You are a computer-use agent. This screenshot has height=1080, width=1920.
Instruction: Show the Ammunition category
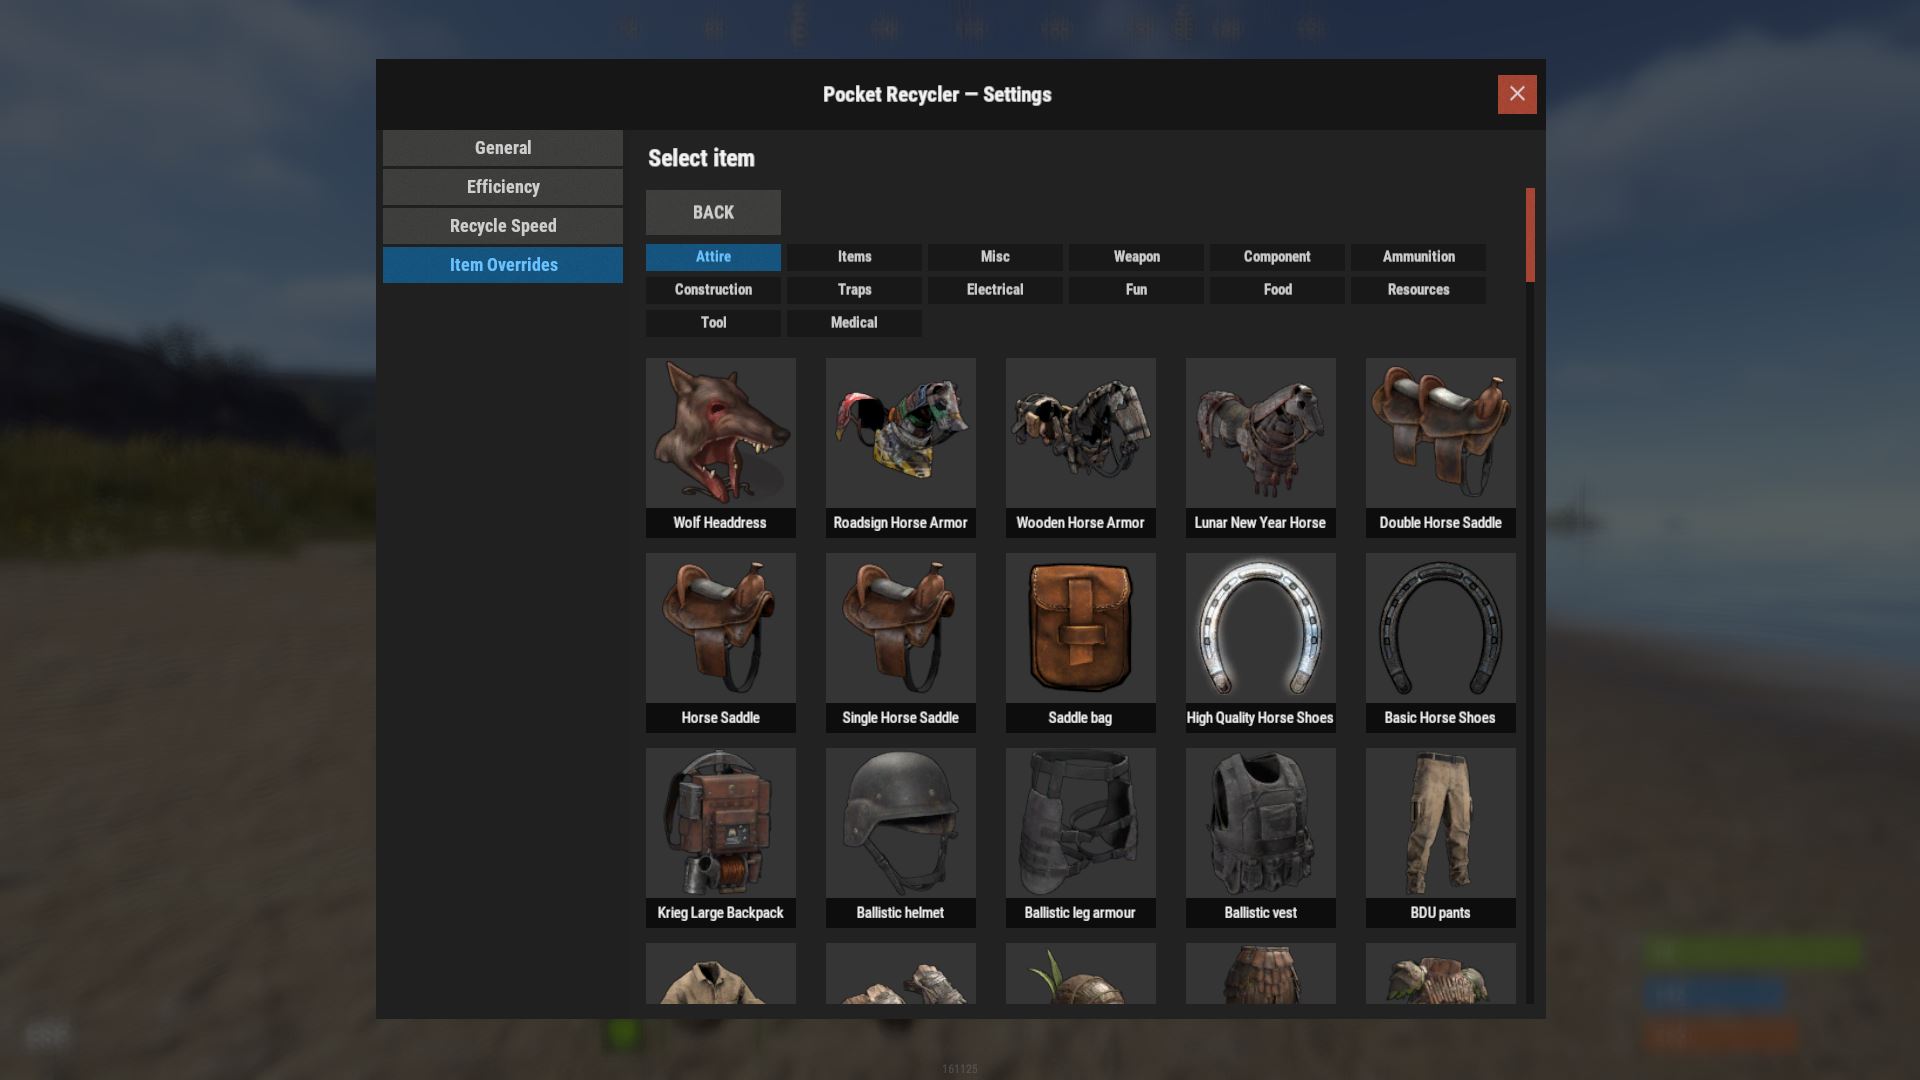1418,257
